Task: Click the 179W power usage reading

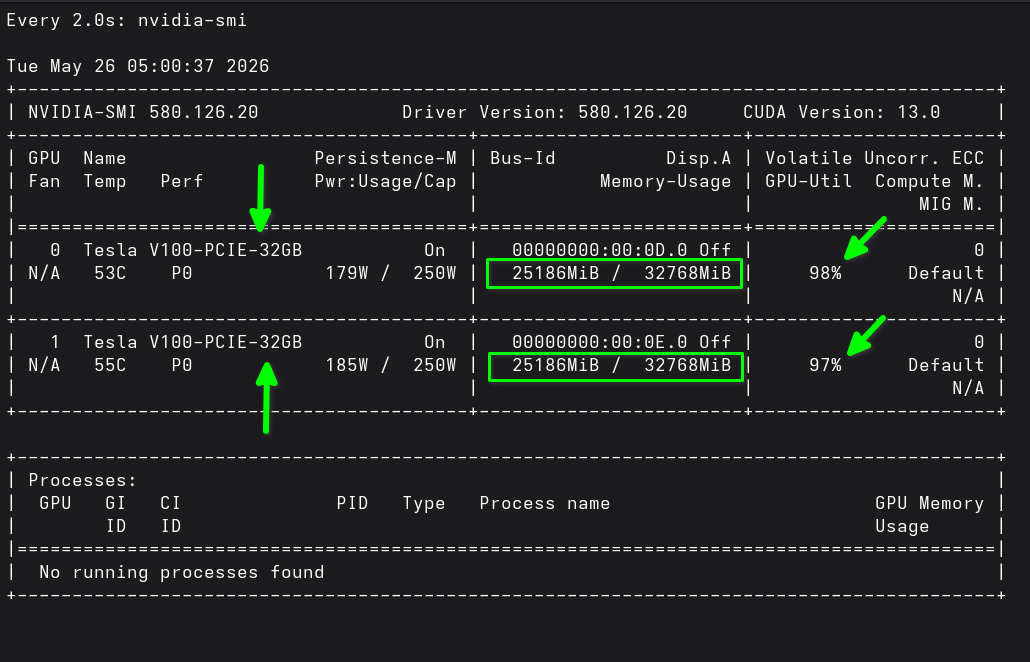Action: pos(347,273)
